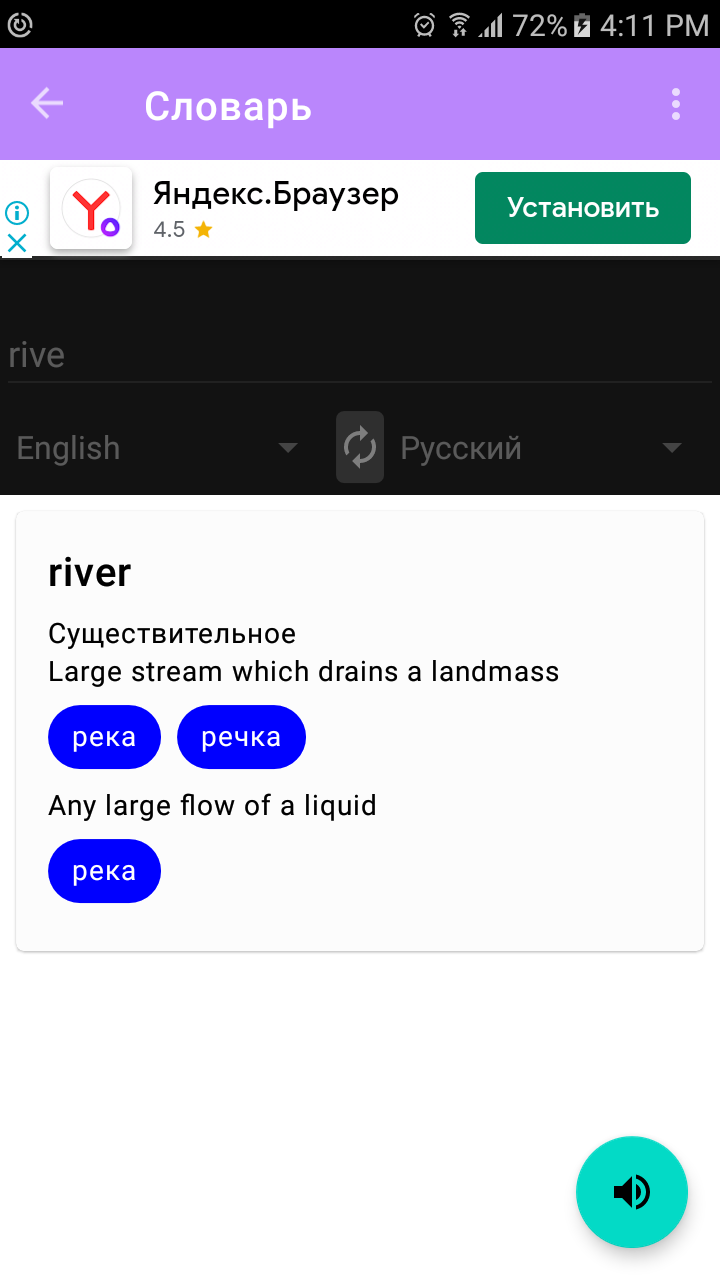Tap the battery icon in status bar

tap(583, 25)
